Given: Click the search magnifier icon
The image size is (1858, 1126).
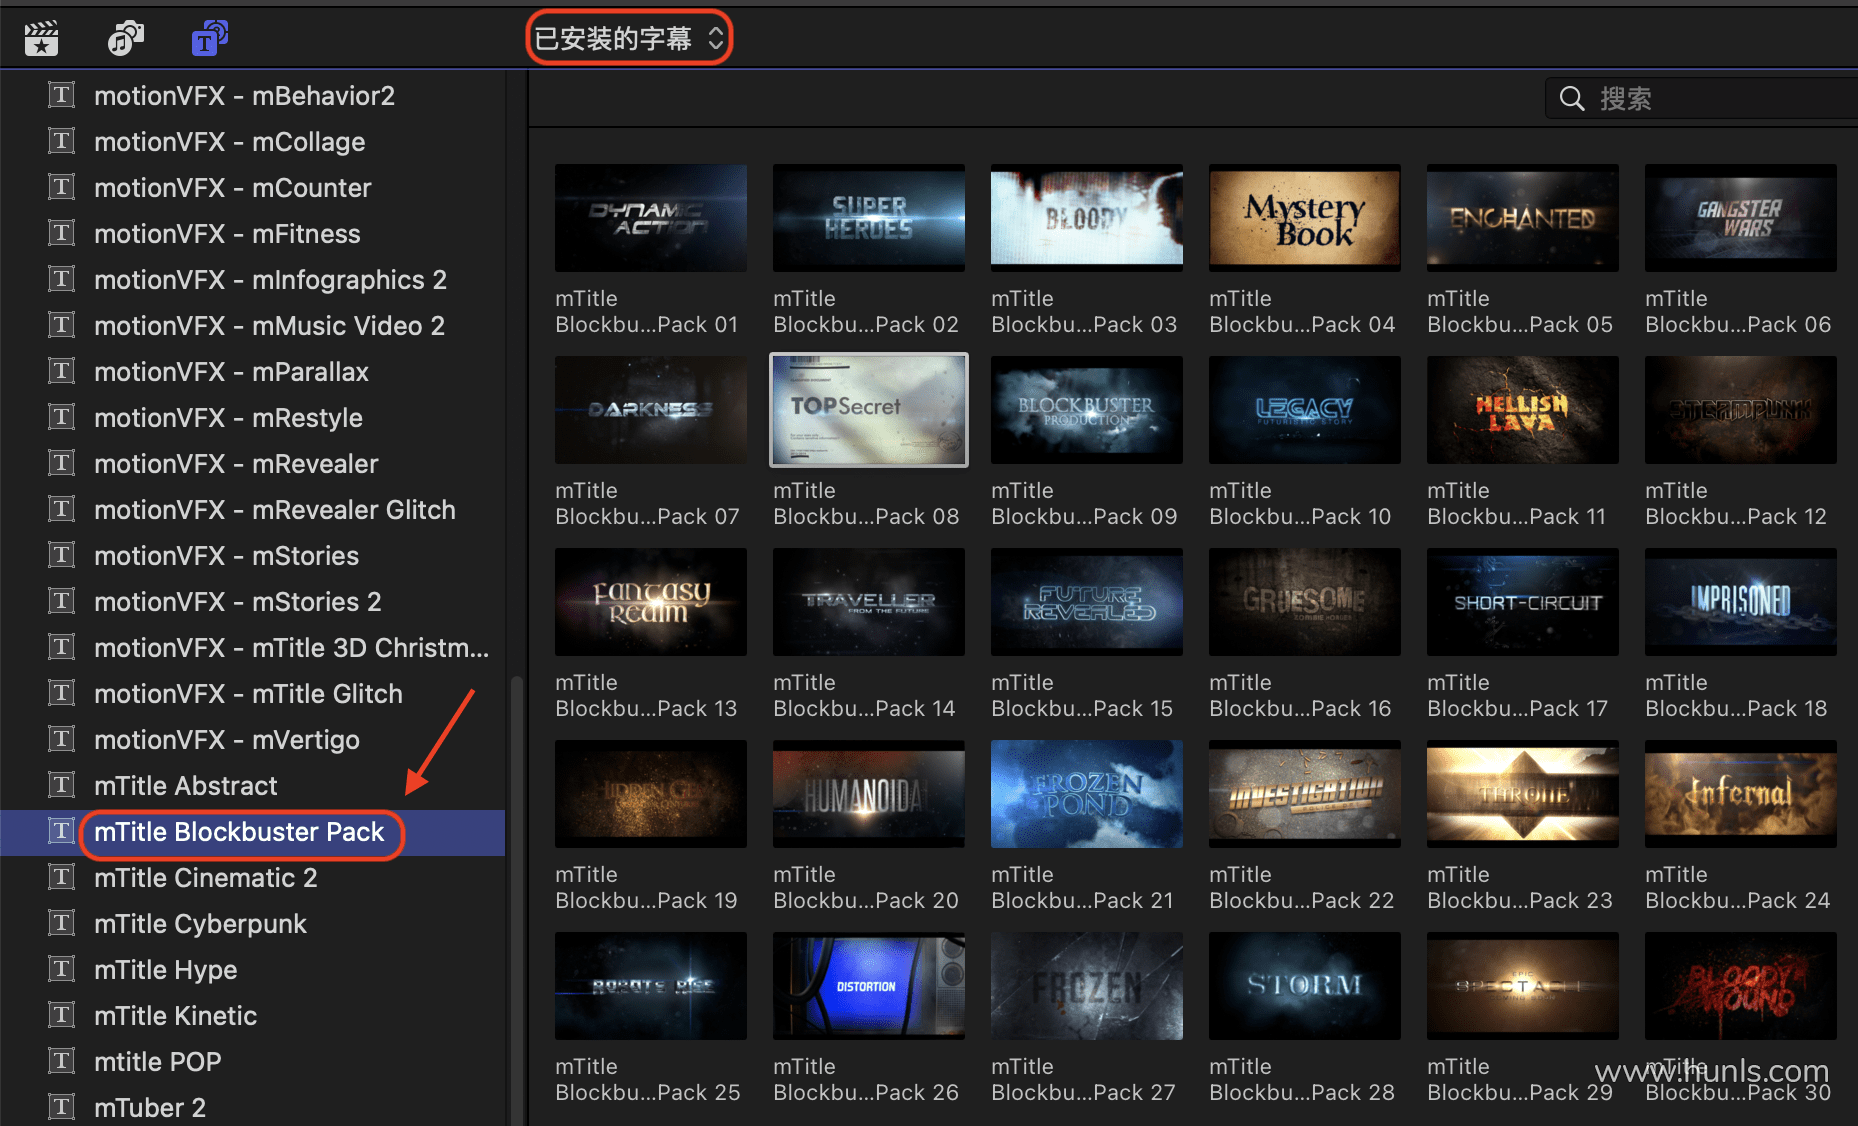Looking at the screenshot, I should pyautogui.click(x=1571, y=98).
